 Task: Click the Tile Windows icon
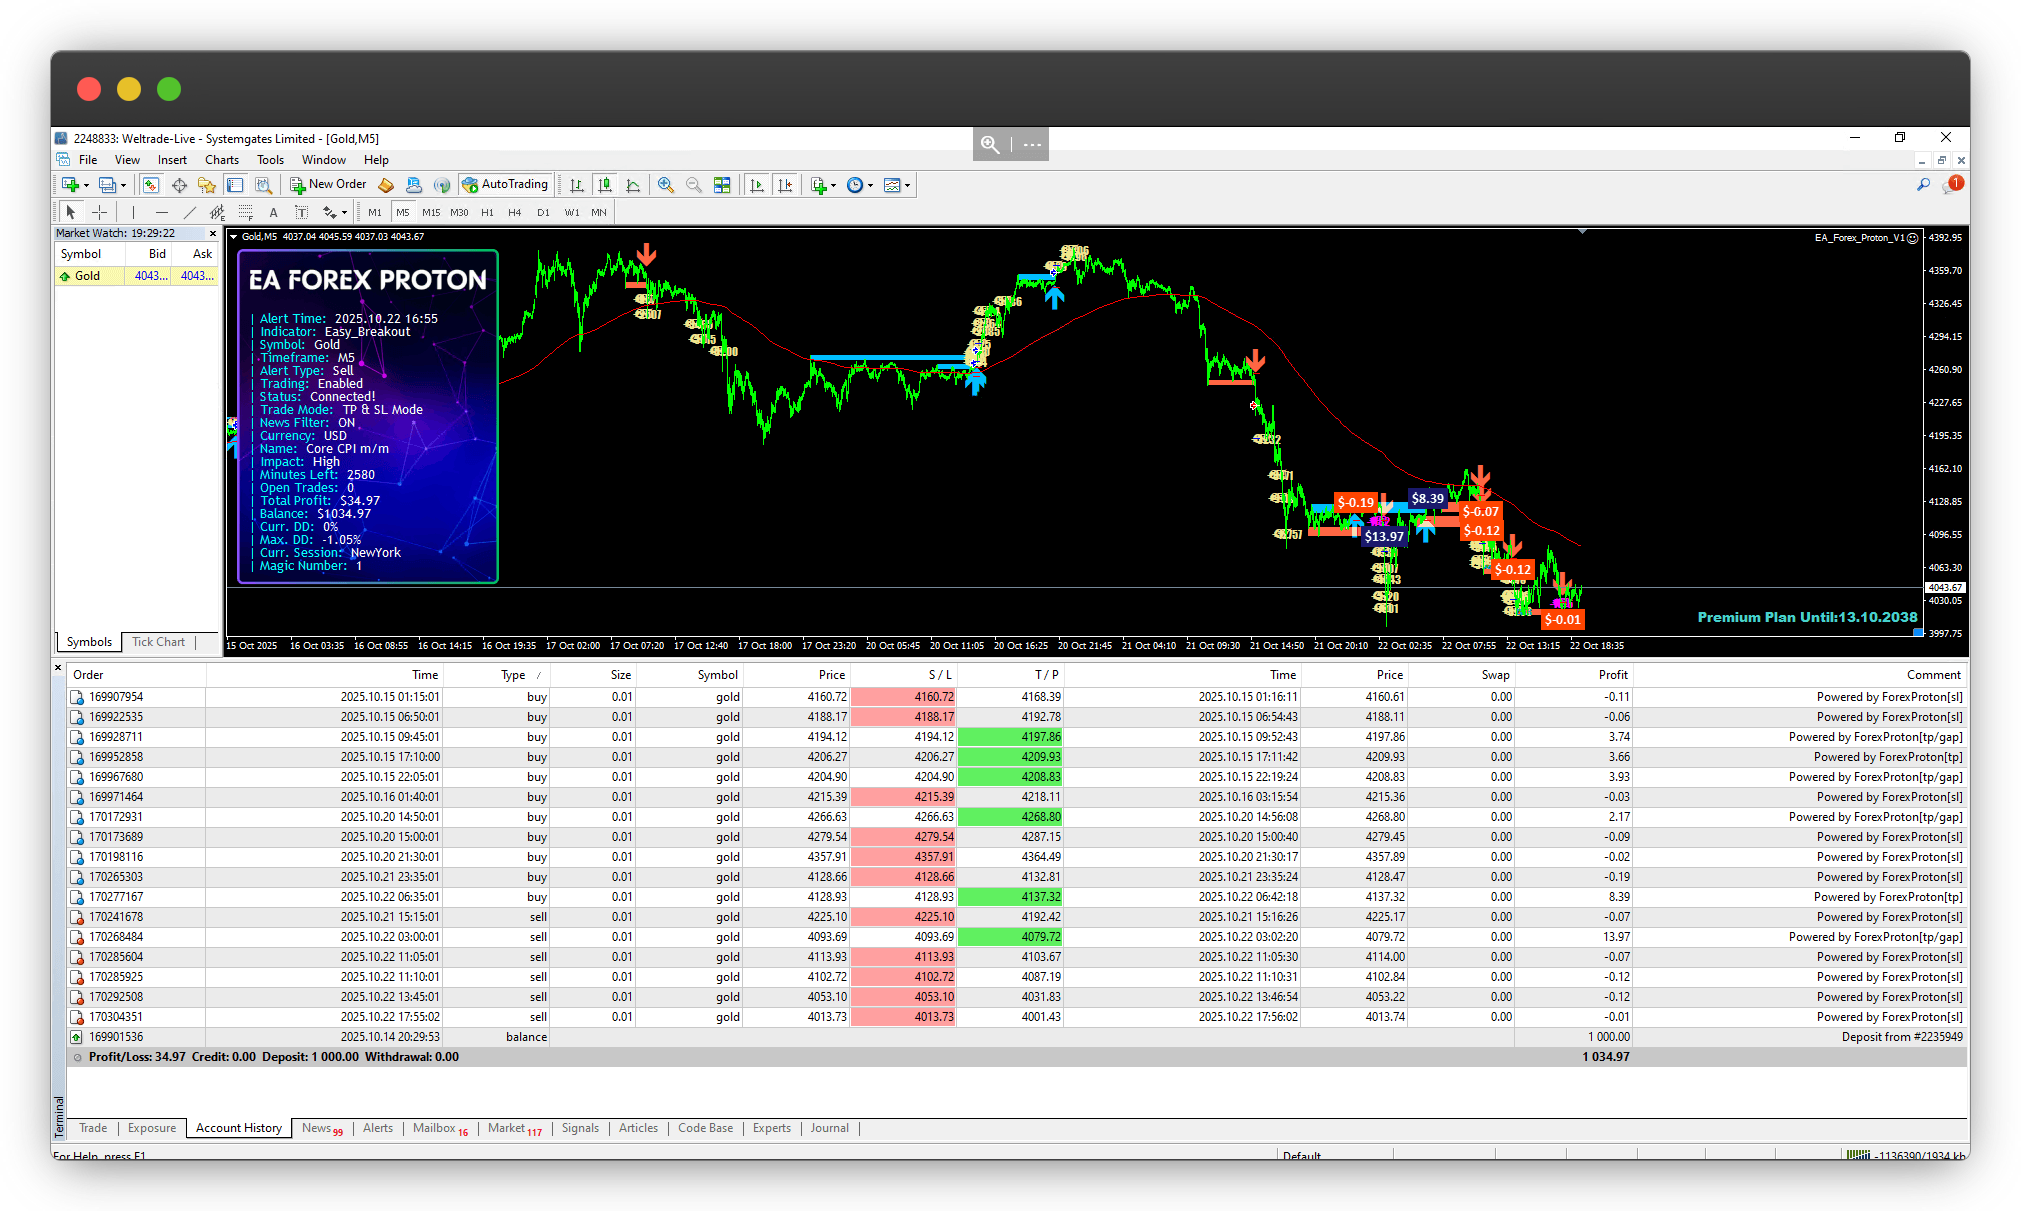pyautogui.click(x=722, y=185)
